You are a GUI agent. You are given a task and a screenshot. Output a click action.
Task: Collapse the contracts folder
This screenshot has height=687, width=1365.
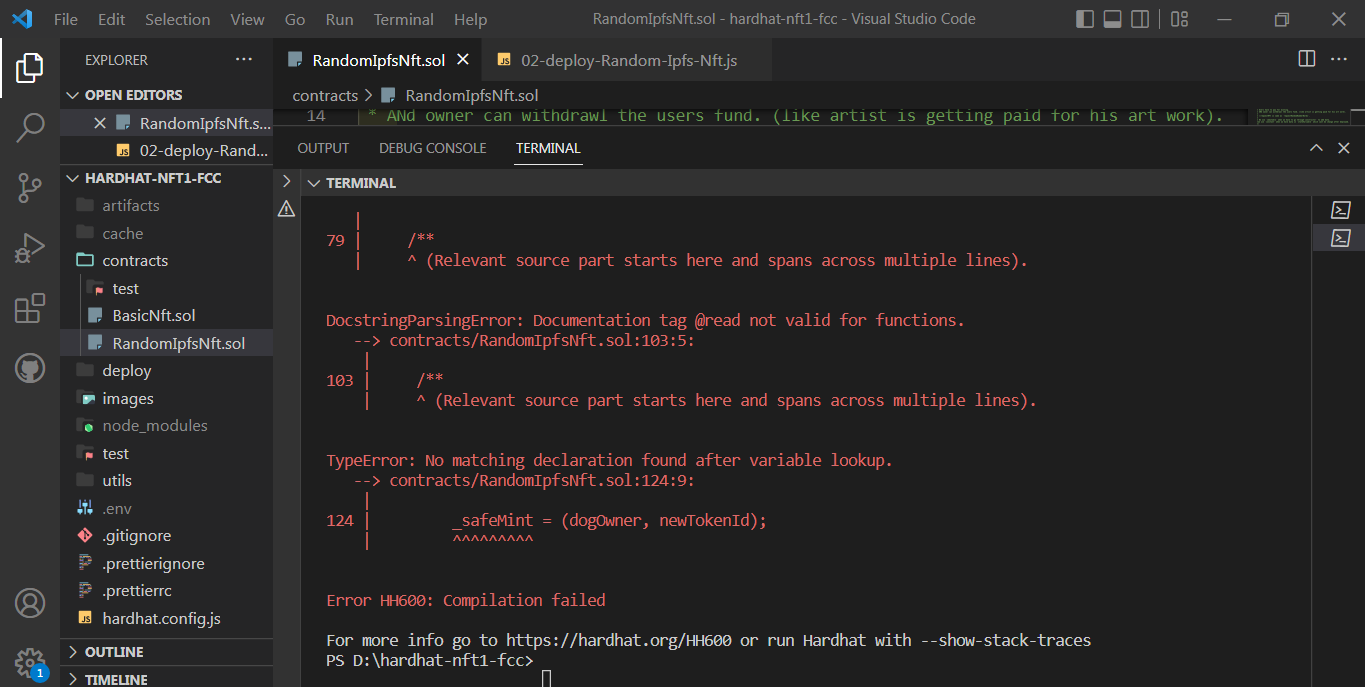[135, 260]
